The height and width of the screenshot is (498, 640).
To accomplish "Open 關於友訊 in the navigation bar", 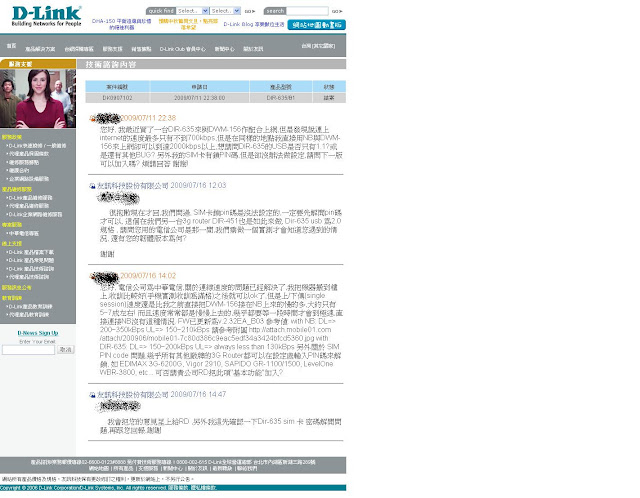I will click(253, 49).
